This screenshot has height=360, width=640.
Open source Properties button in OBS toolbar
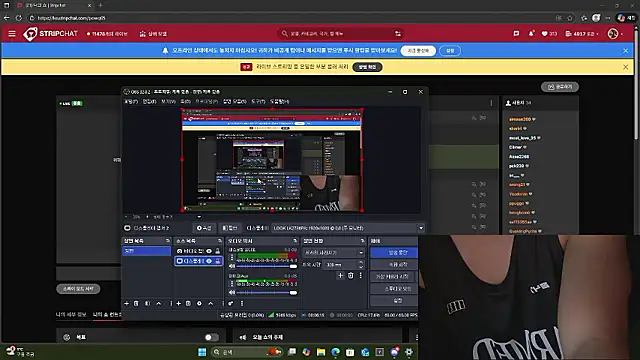[x=204, y=228]
